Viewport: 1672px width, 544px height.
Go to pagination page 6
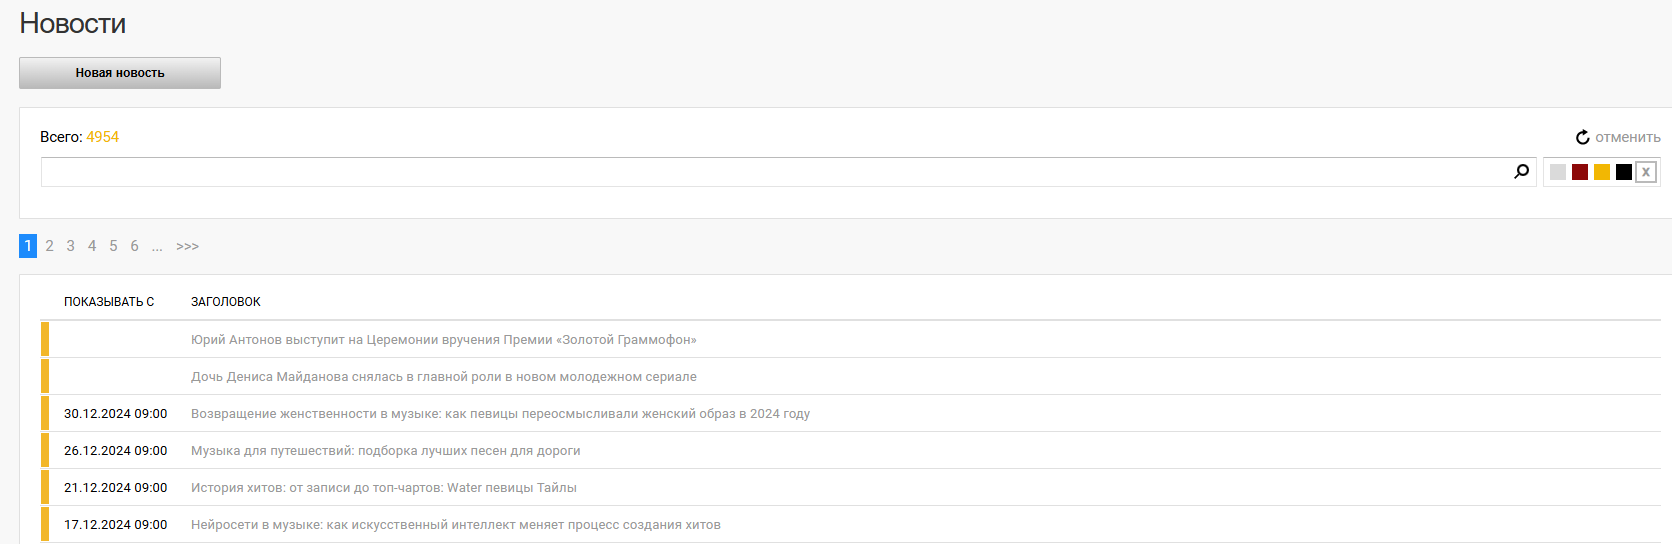click(x=135, y=246)
